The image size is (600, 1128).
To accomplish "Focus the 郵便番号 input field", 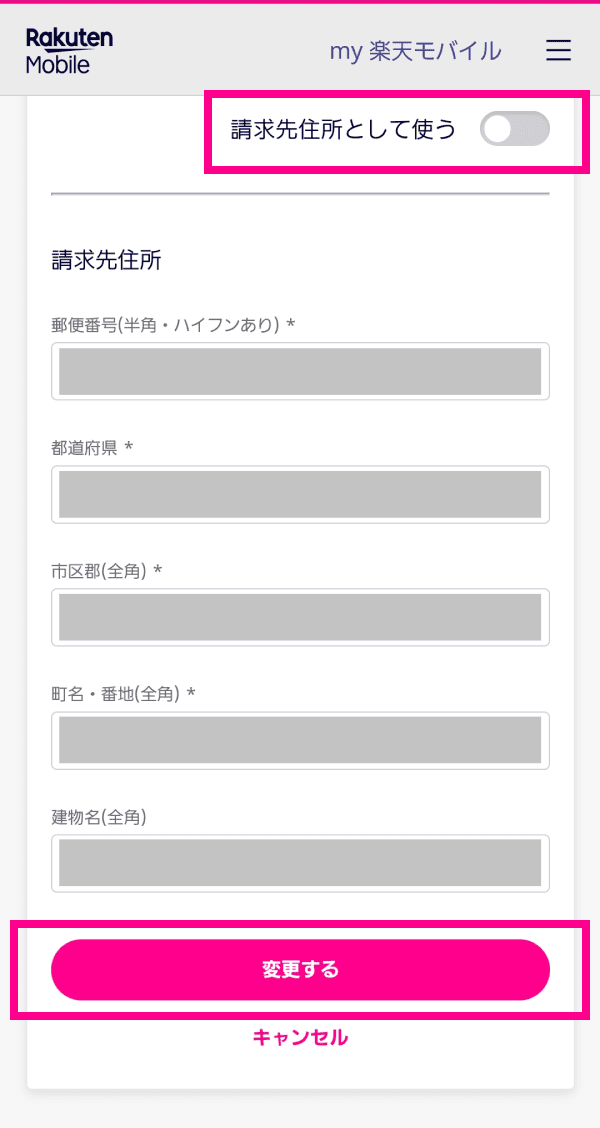I will 300,372.
